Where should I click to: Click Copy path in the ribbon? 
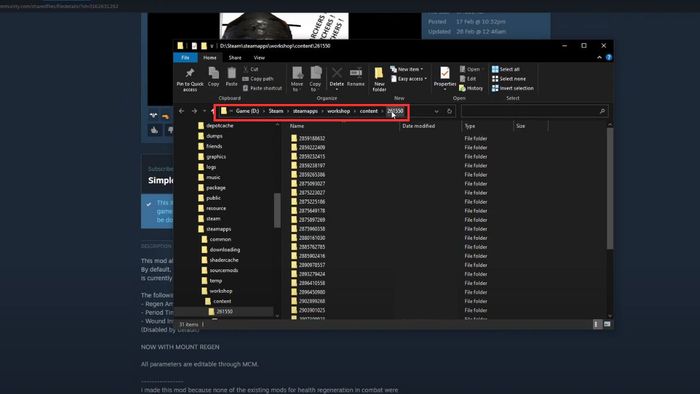tap(258, 79)
